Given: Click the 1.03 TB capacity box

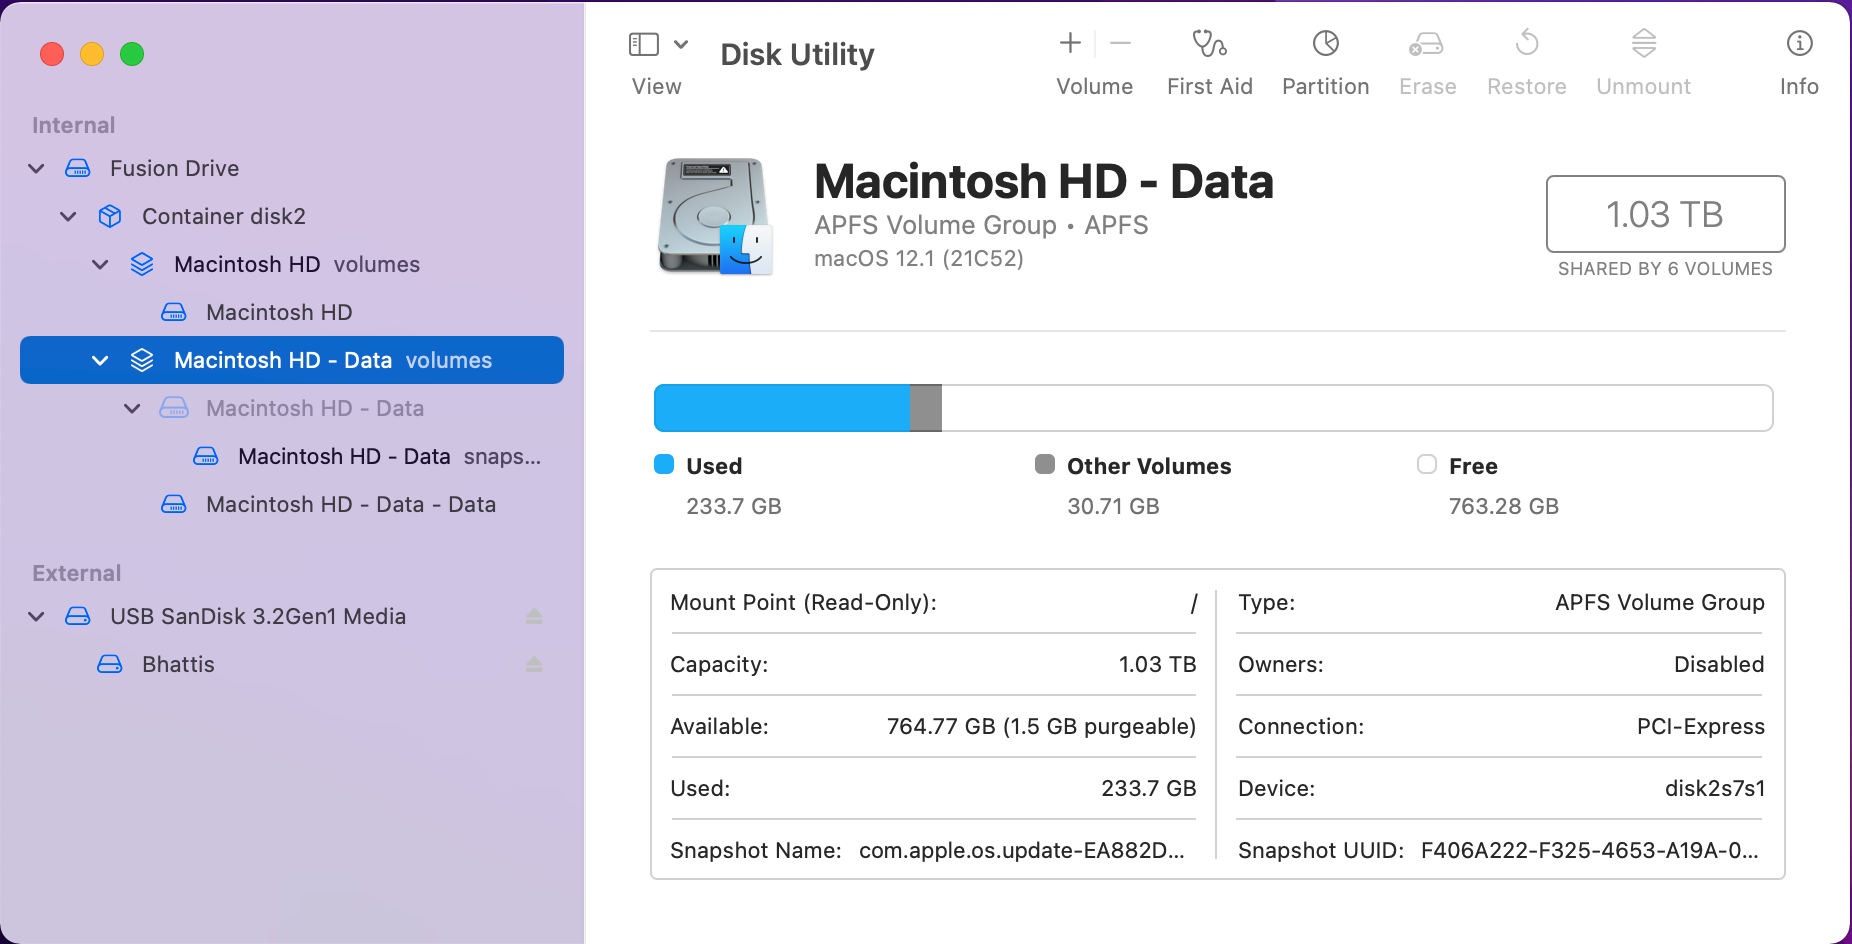Looking at the screenshot, I should [x=1665, y=214].
